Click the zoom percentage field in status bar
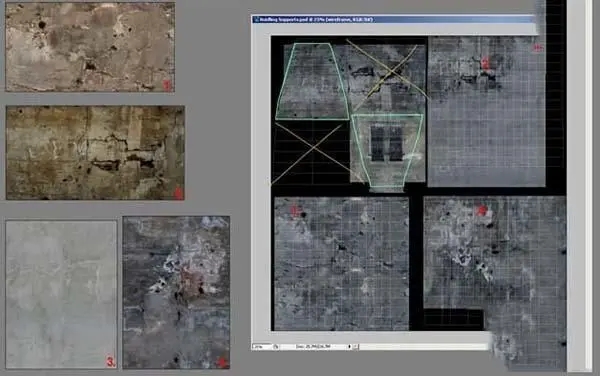Image resolution: width=600 pixels, height=376 pixels. pyautogui.click(x=262, y=347)
